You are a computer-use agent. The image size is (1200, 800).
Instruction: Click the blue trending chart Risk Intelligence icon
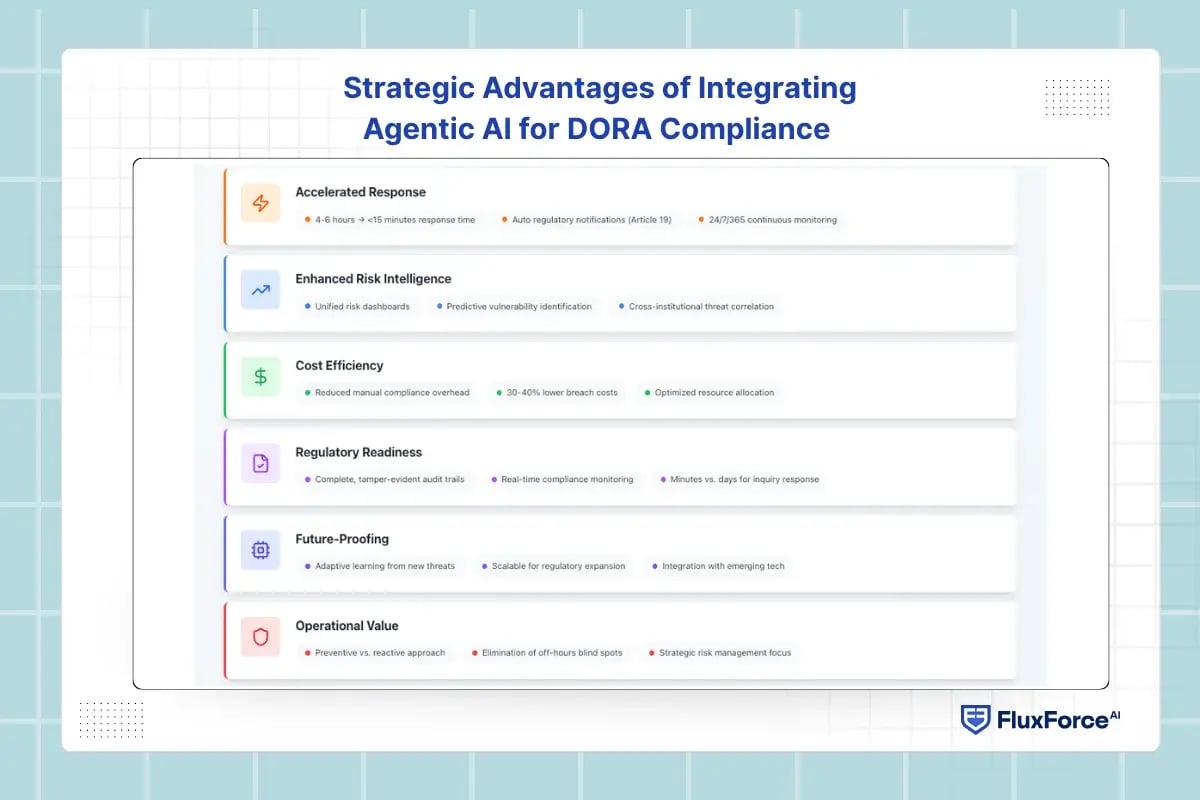pyautogui.click(x=261, y=290)
